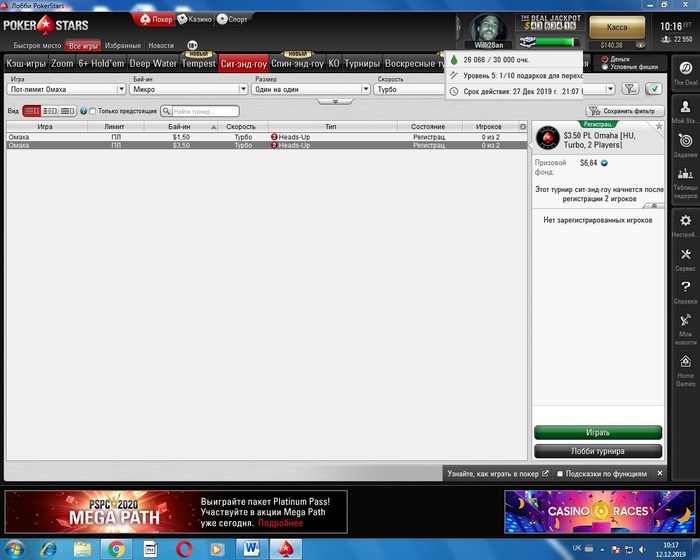Expand more filters chevron below filter bar
The image size is (700, 560).
pos(335,102)
